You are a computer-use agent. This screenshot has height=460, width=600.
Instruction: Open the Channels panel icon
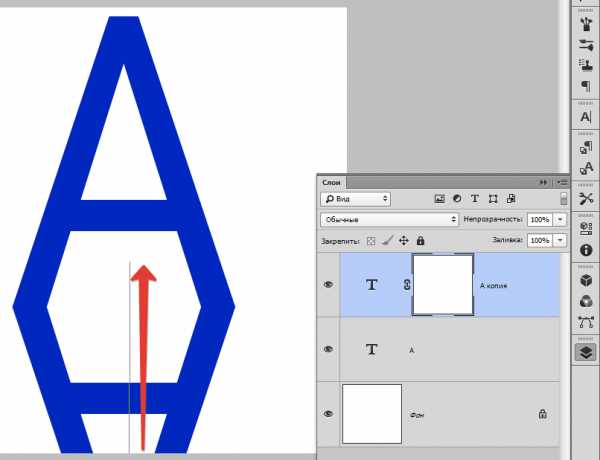[x=585, y=301]
